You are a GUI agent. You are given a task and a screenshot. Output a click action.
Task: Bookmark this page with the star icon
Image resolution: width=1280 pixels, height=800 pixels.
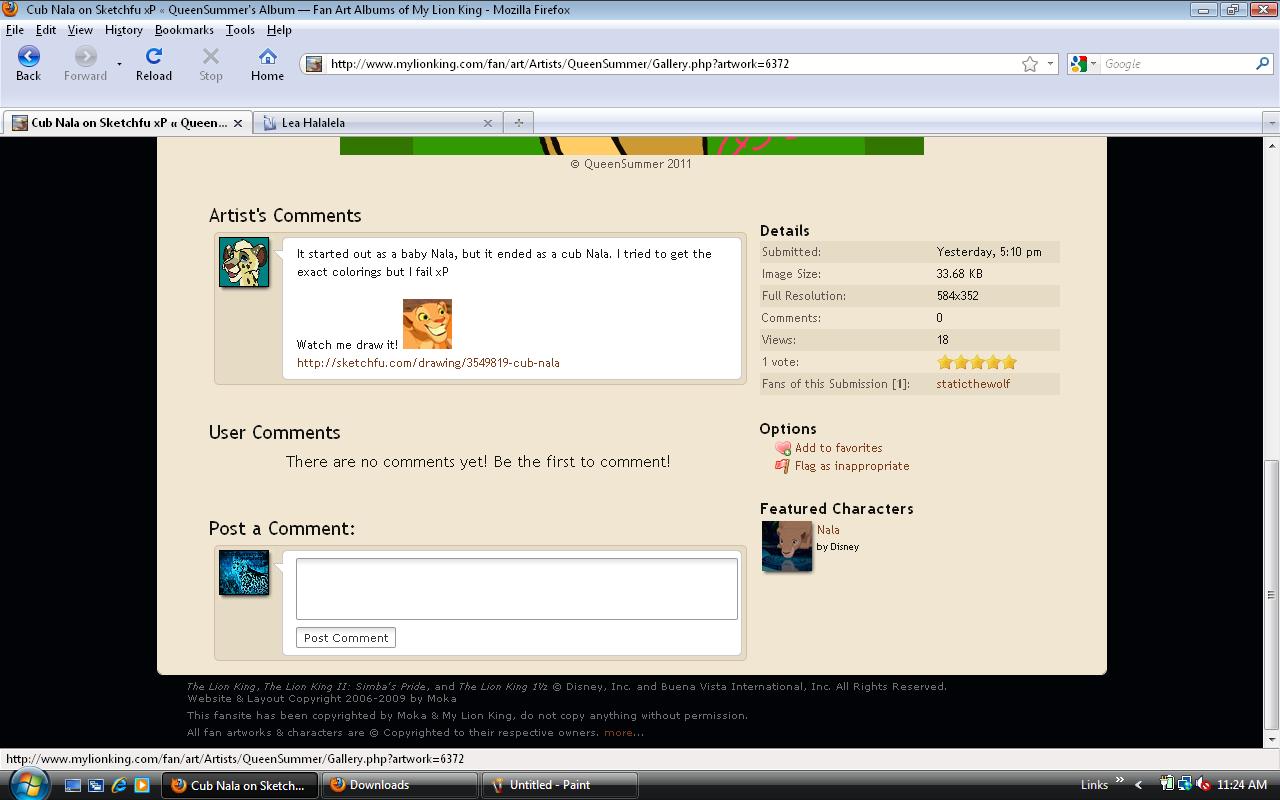[x=1030, y=64]
